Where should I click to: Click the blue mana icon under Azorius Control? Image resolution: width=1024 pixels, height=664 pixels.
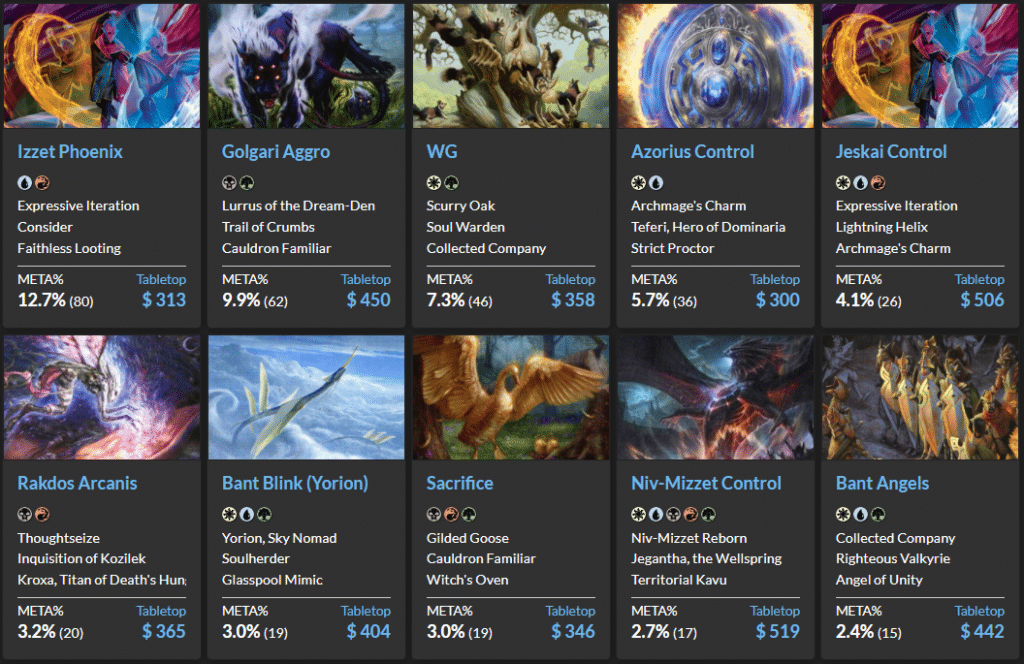(656, 183)
